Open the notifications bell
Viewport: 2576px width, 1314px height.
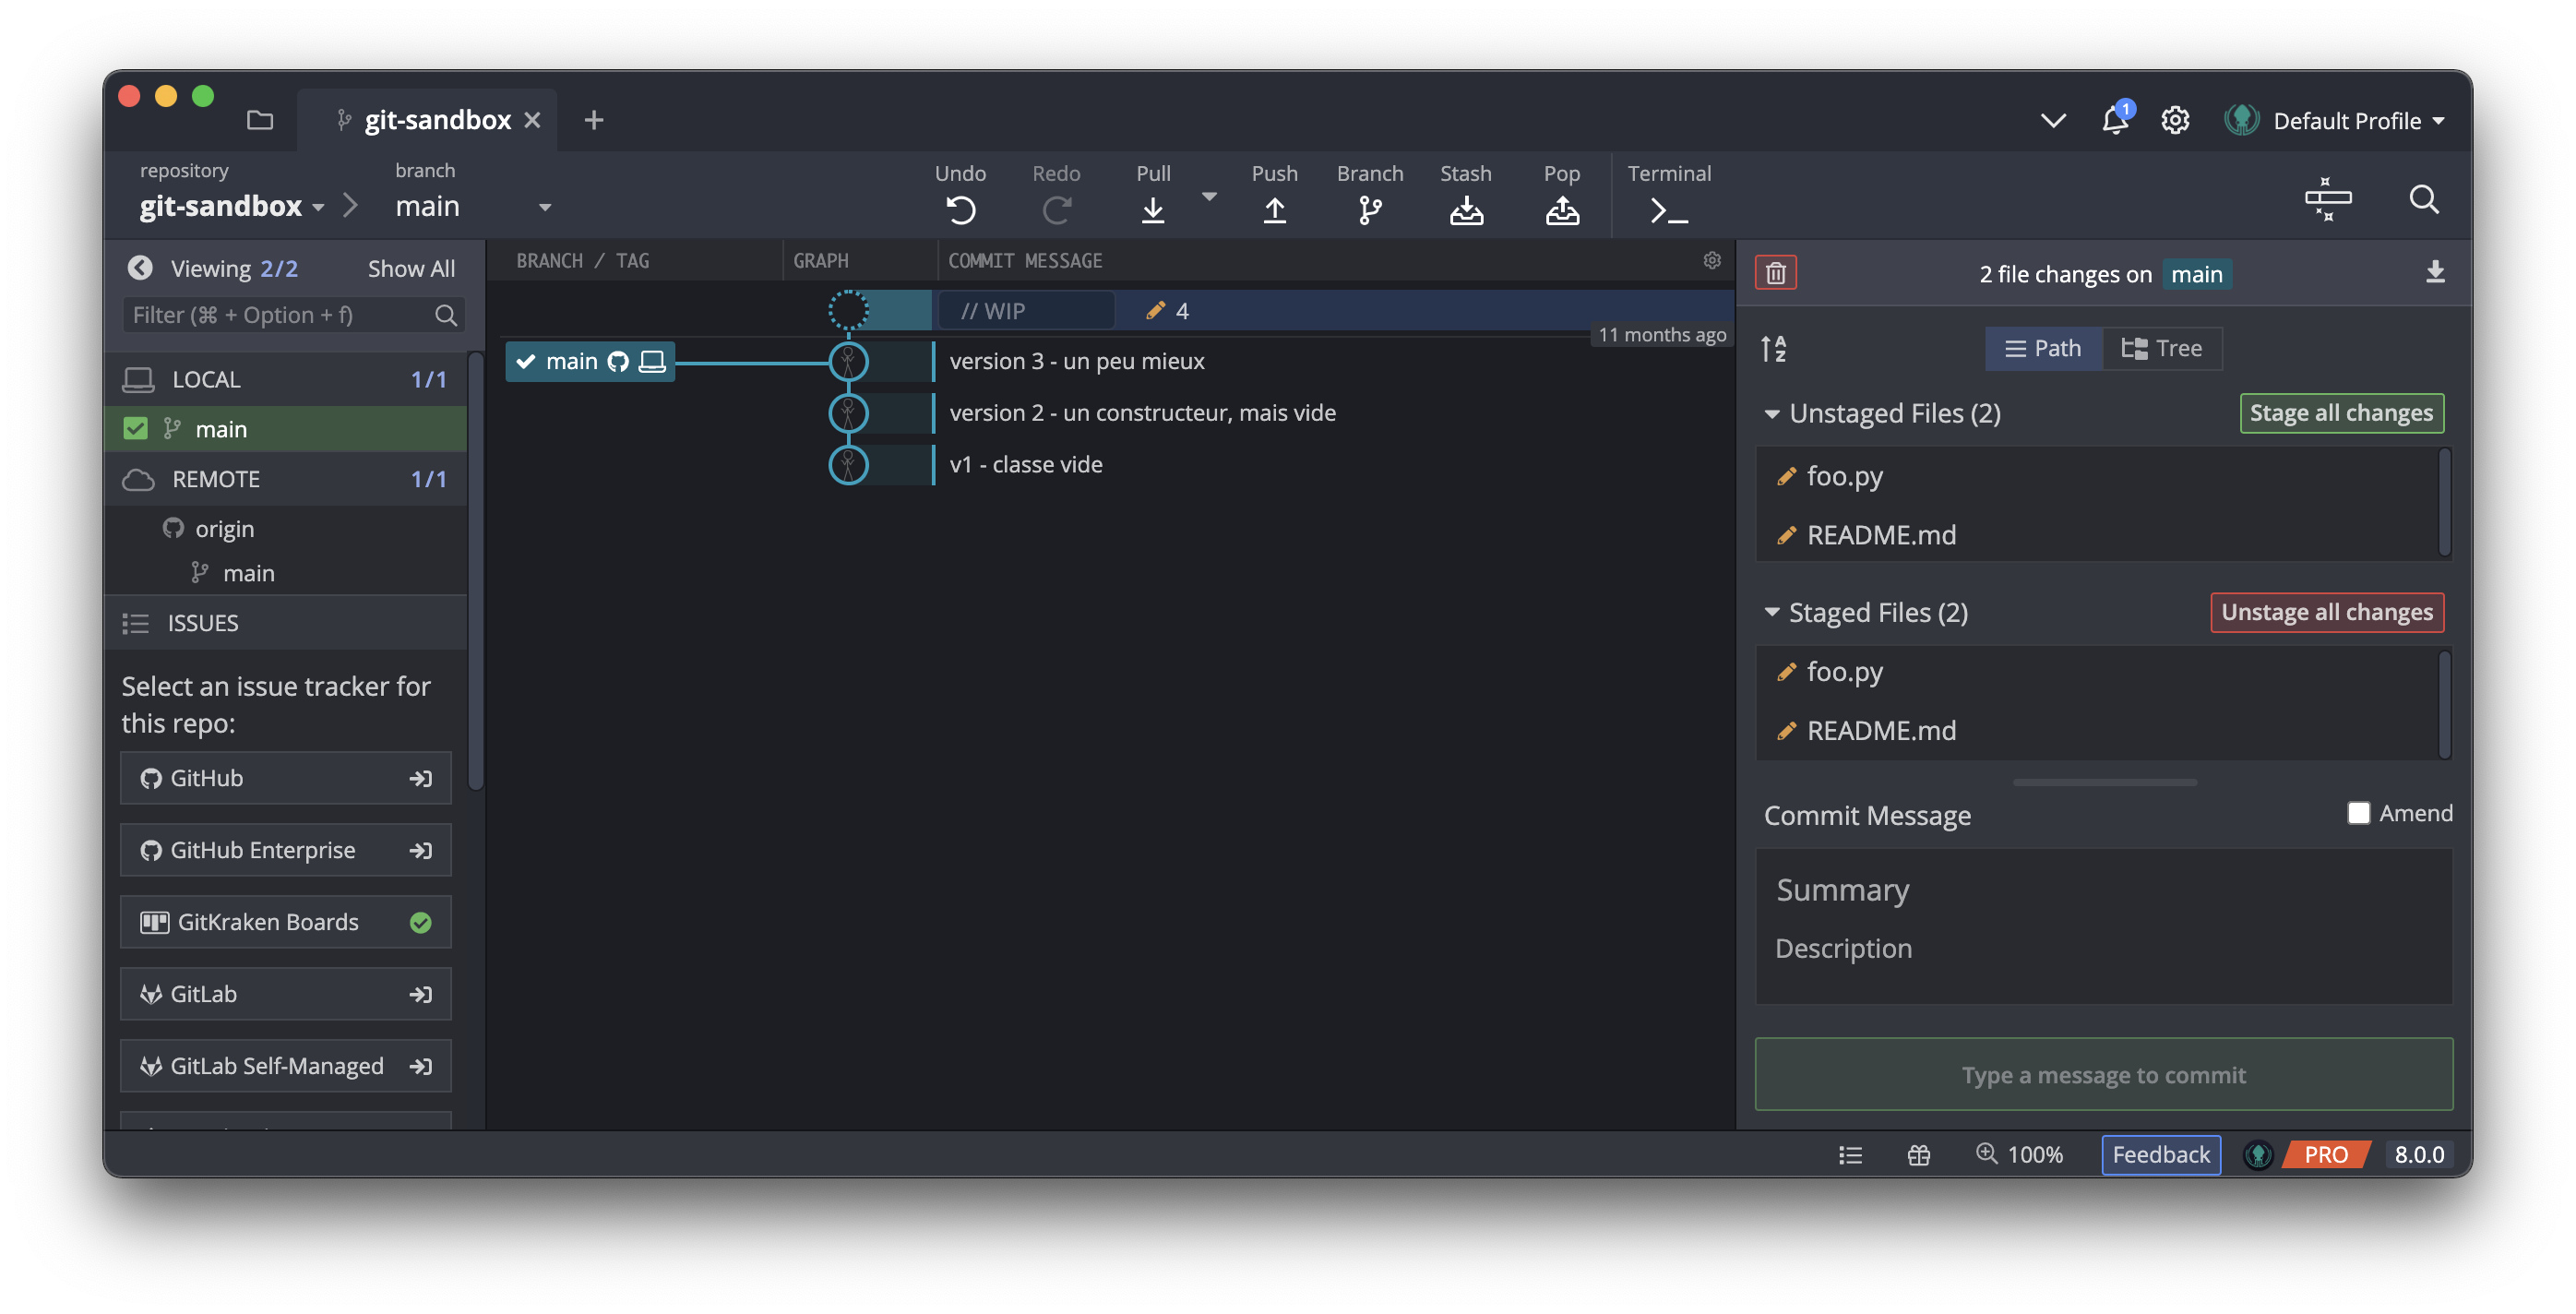[x=2114, y=120]
